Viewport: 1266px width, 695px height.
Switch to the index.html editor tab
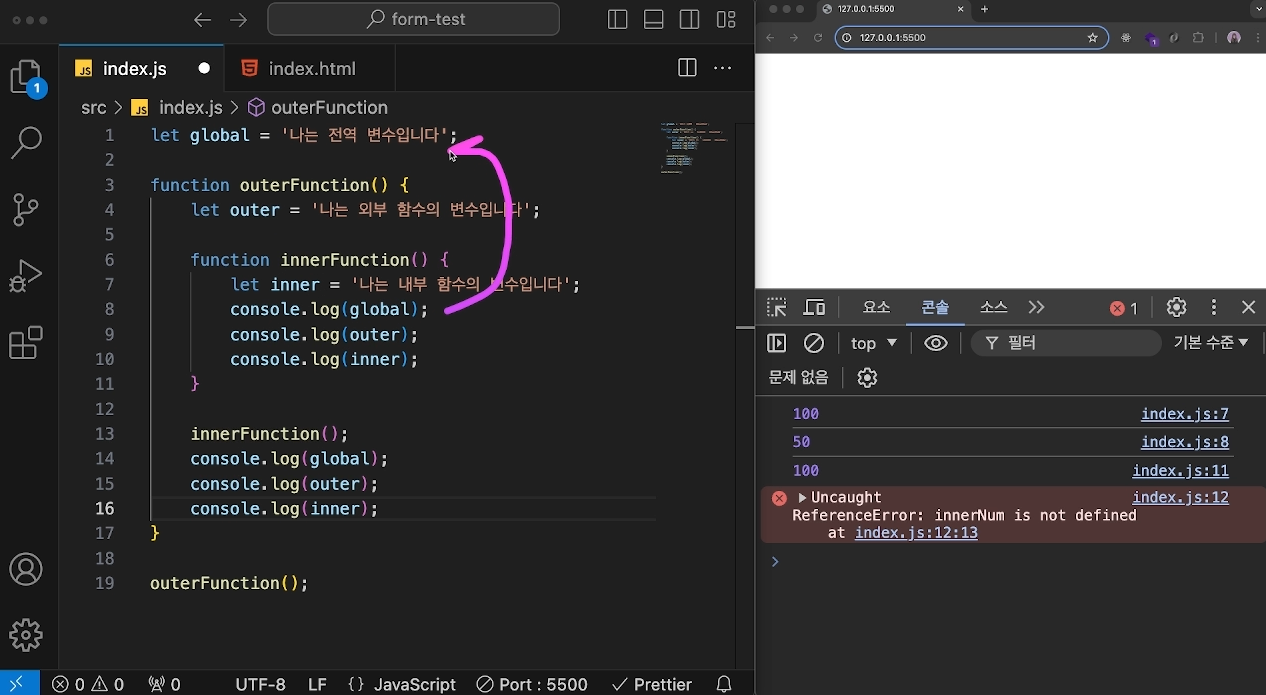[311, 69]
